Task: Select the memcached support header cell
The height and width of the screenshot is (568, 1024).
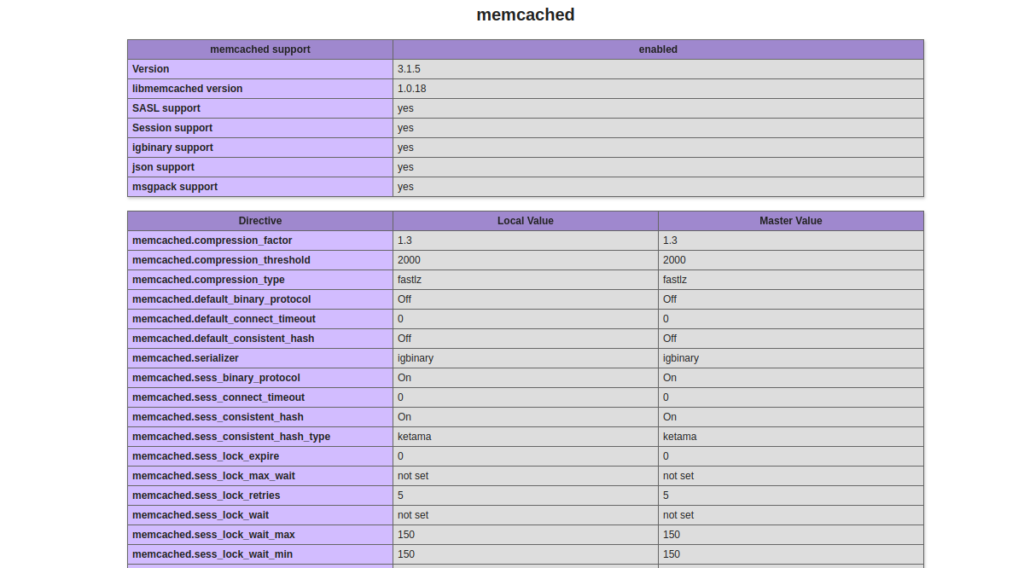Action: 260,50
